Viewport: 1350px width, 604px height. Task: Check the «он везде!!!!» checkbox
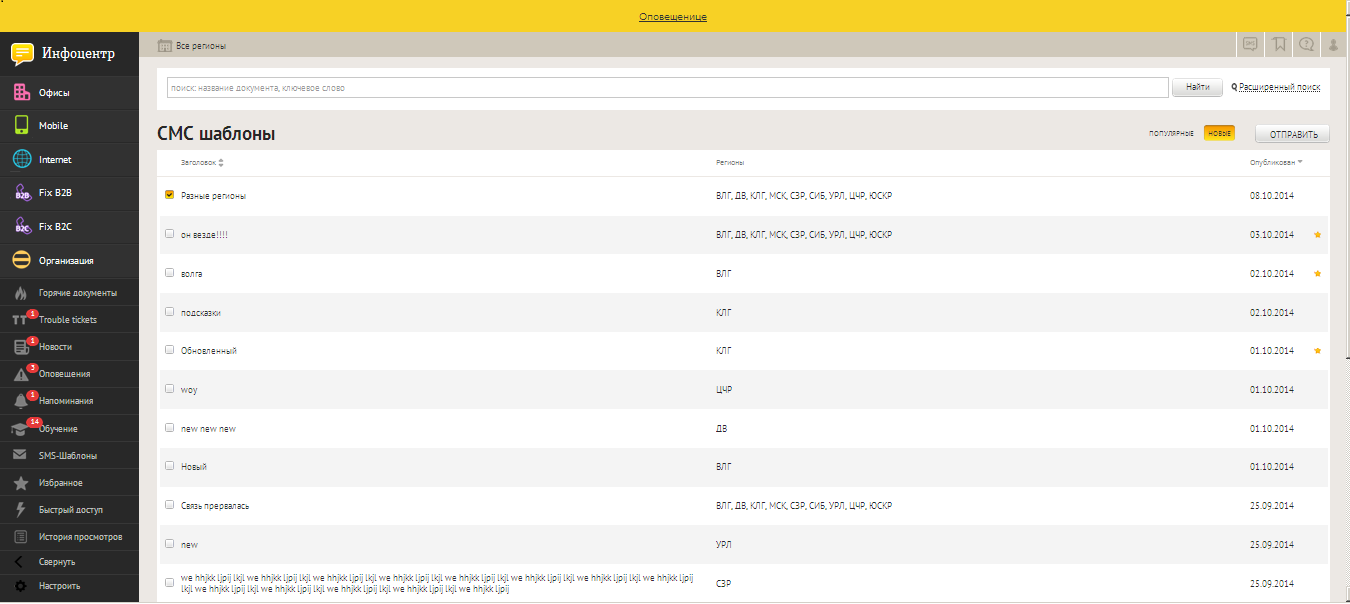tap(169, 233)
